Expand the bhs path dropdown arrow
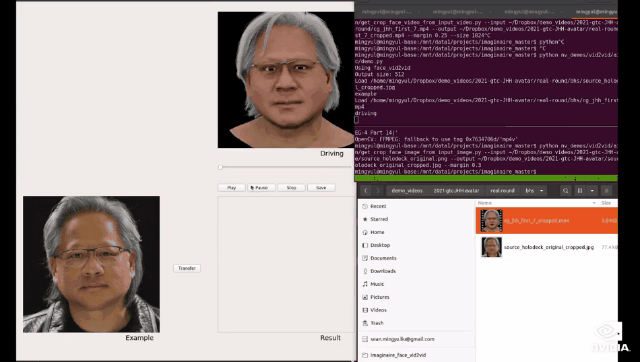Screen dimensions: 640x362 pyautogui.click(x=542, y=191)
